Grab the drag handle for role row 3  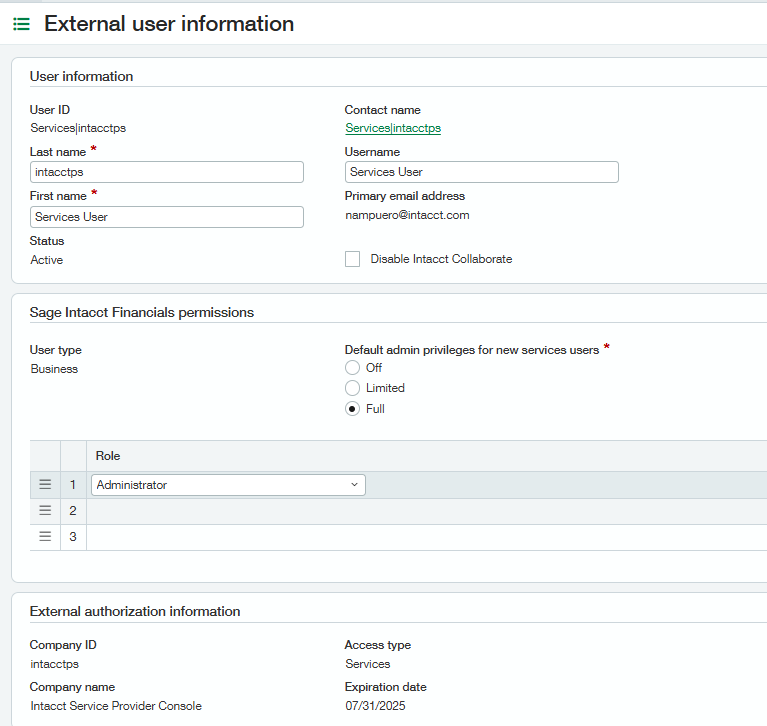click(45, 536)
